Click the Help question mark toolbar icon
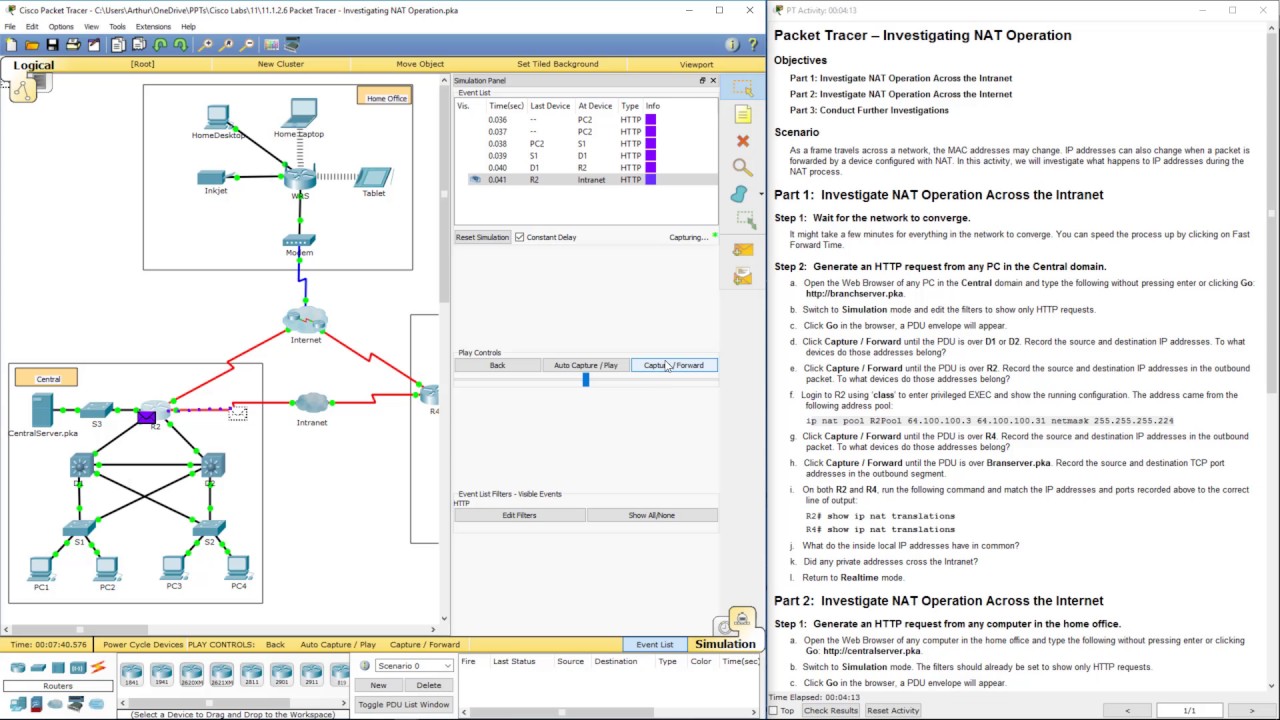 point(752,45)
